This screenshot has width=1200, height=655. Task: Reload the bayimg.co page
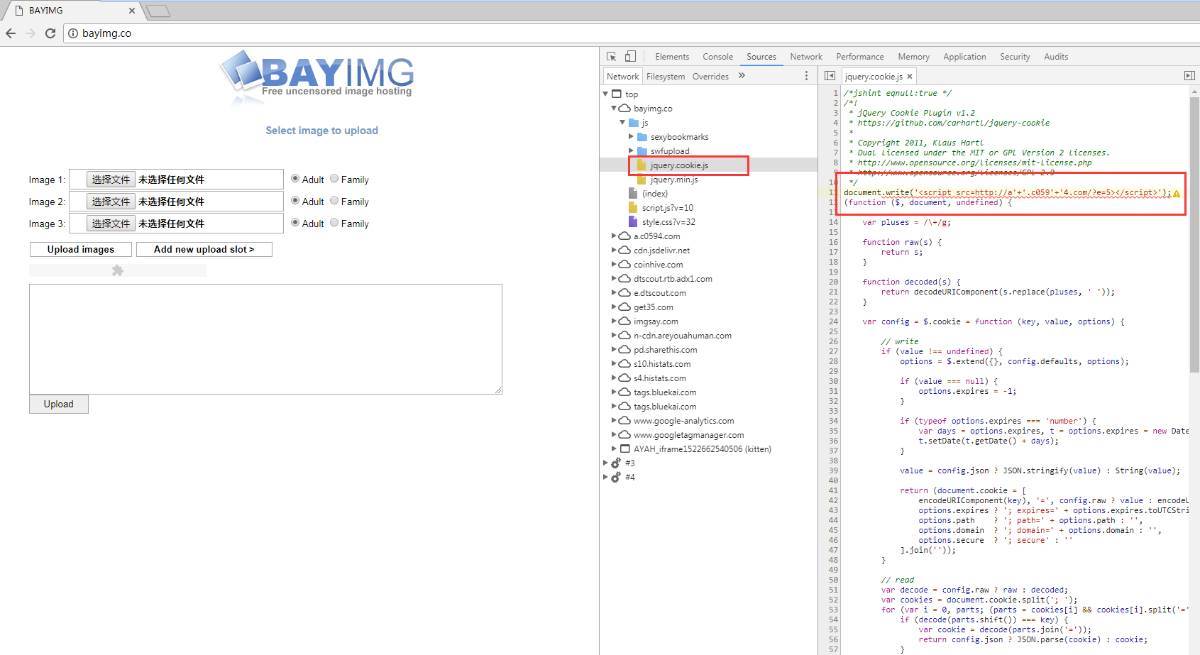point(50,33)
